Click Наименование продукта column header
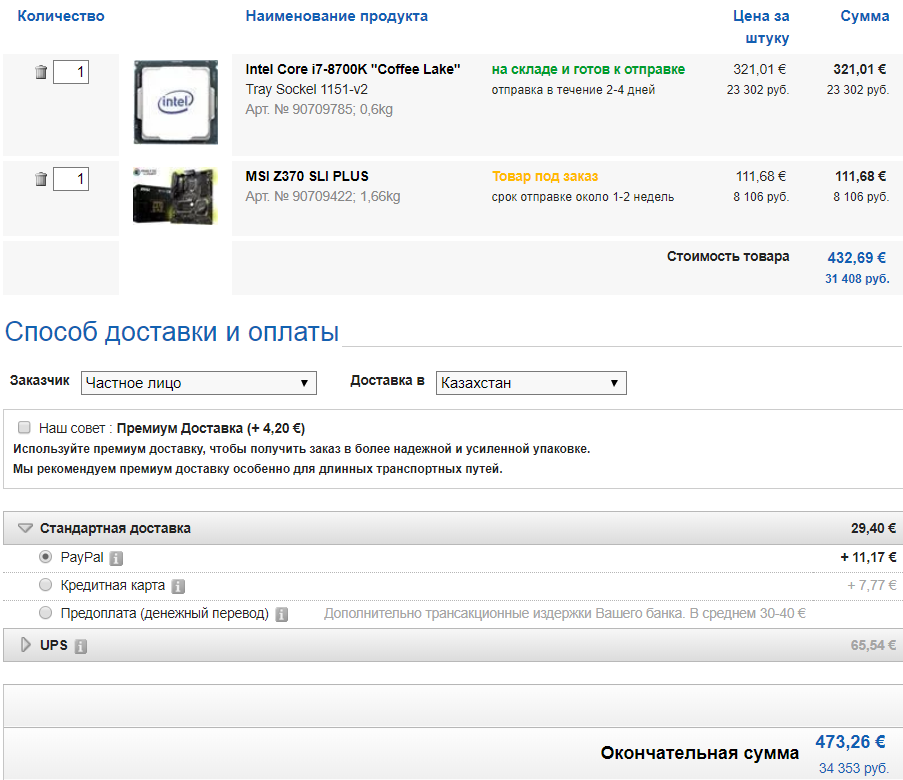The image size is (903, 780). 337,16
